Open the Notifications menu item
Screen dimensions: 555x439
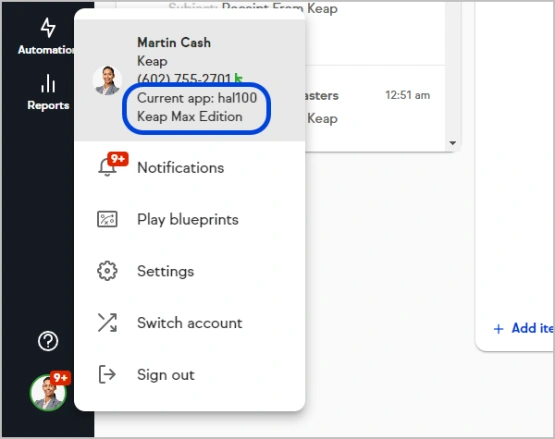(181, 168)
